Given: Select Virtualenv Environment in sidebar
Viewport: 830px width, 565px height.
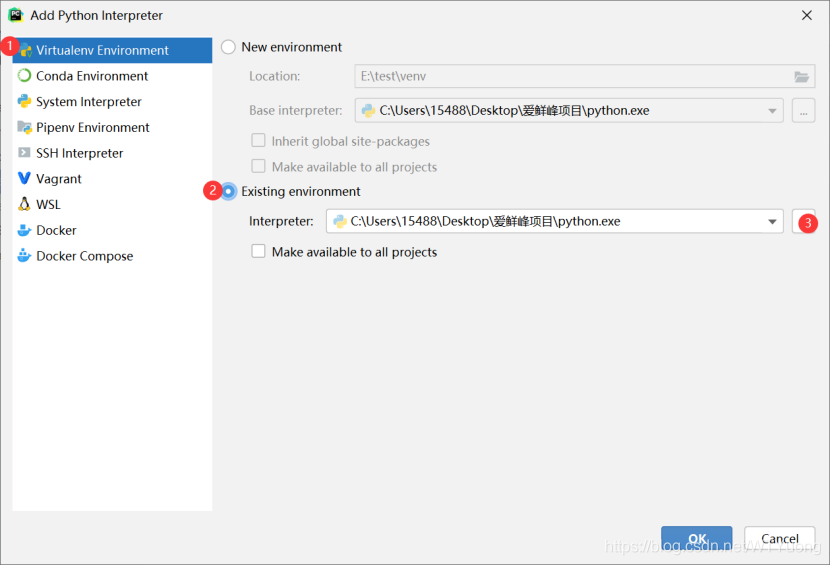Looking at the screenshot, I should tap(112, 50).
